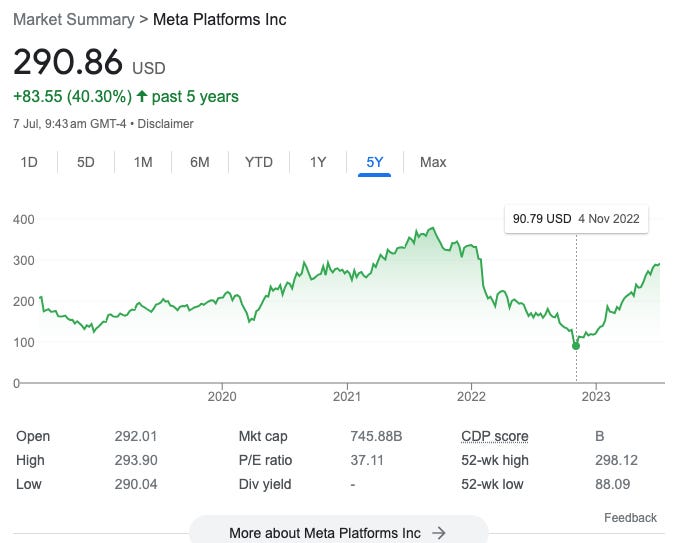Click the green data point on the chart

point(576,346)
